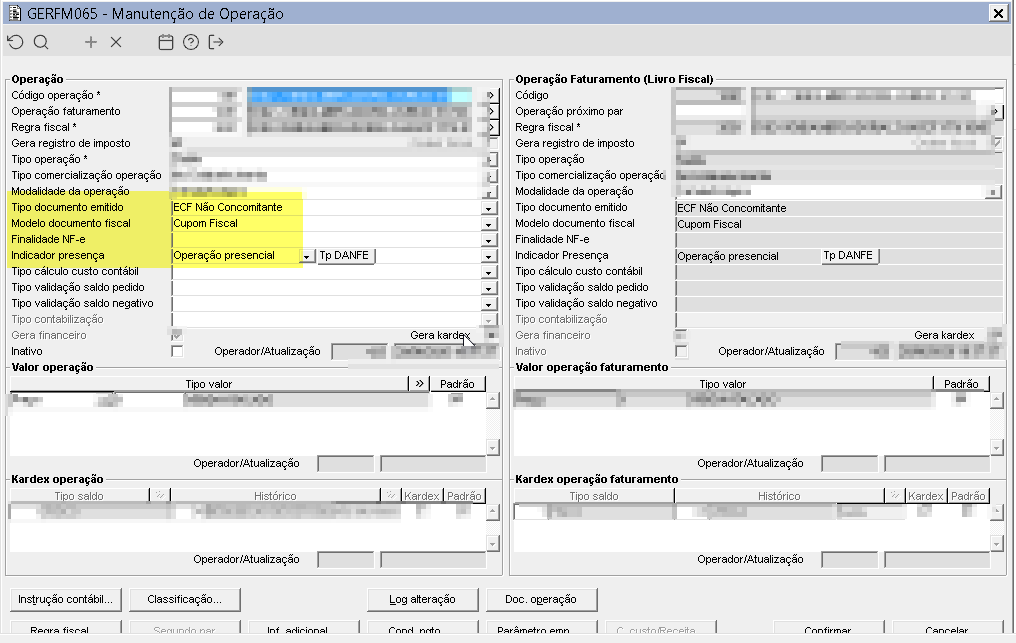Click the exit door arrow icon

tap(216, 42)
